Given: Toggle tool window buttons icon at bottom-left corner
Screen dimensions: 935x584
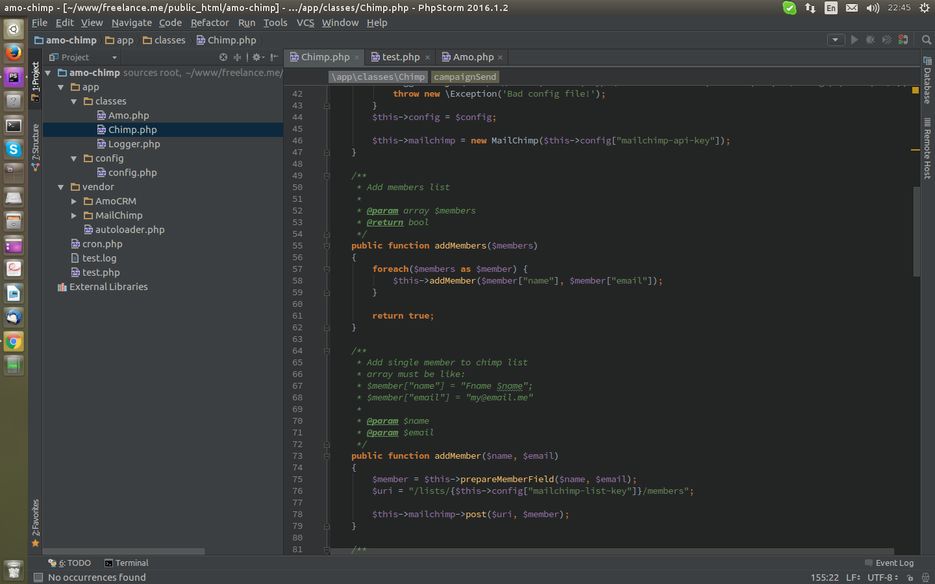Looking at the screenshot, I should pos(38,577).
